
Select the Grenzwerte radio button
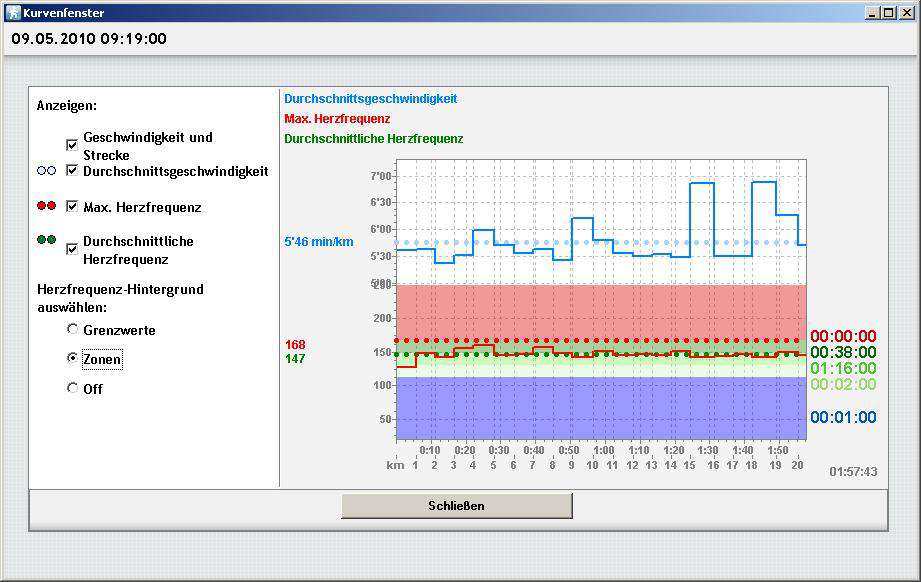[x=72, y=329]
